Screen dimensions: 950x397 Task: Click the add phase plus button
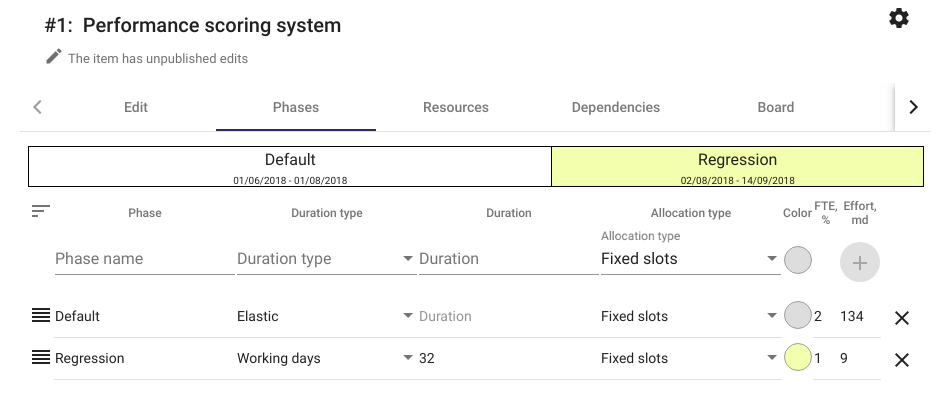coord(859,262)
